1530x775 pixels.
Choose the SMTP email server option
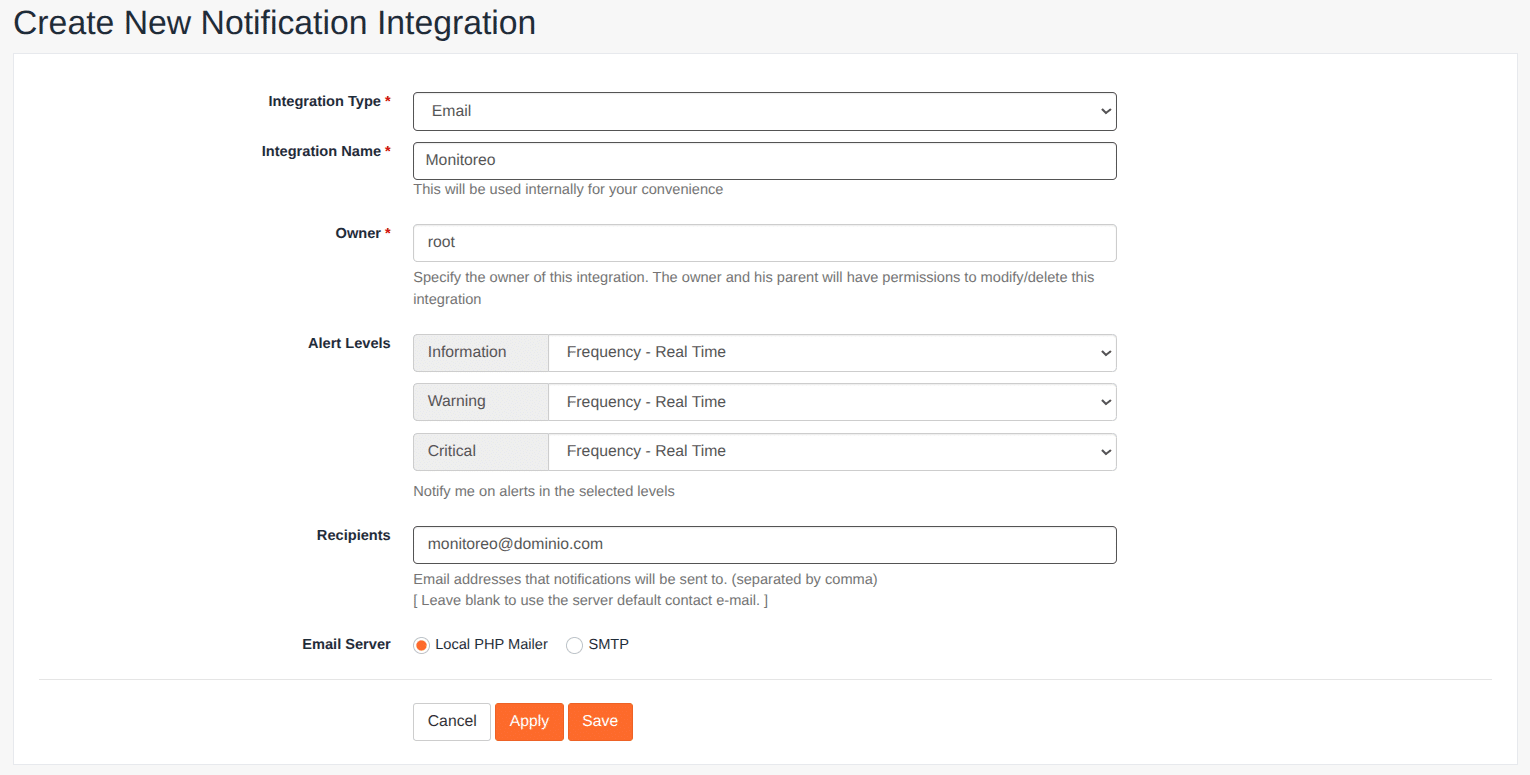point(574,645)
